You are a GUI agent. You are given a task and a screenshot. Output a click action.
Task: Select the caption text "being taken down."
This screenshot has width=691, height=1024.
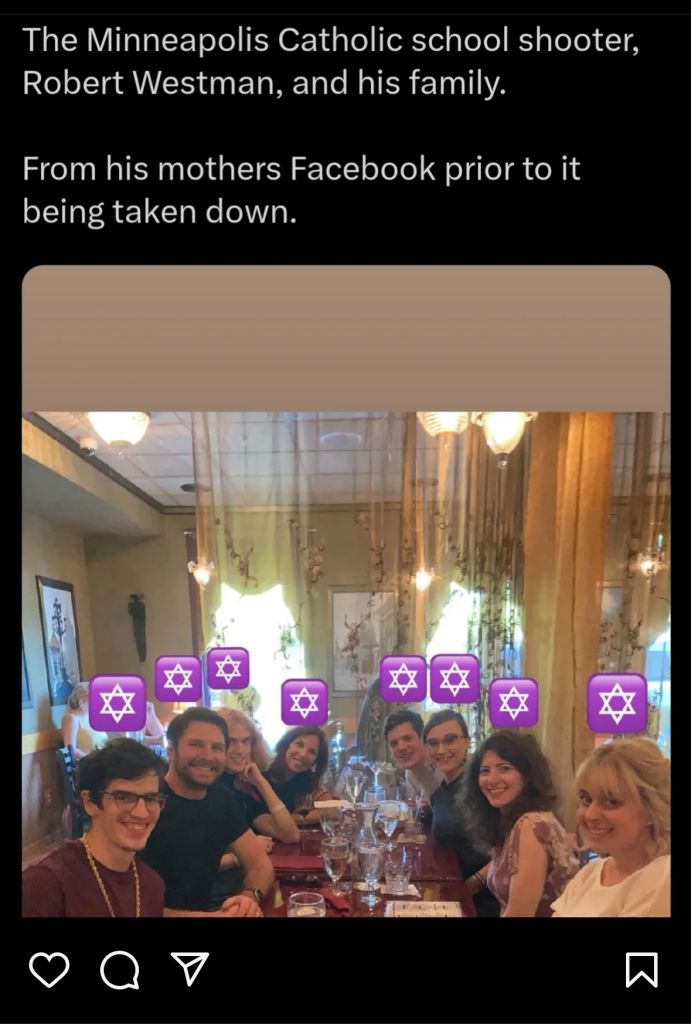point(160,212)
